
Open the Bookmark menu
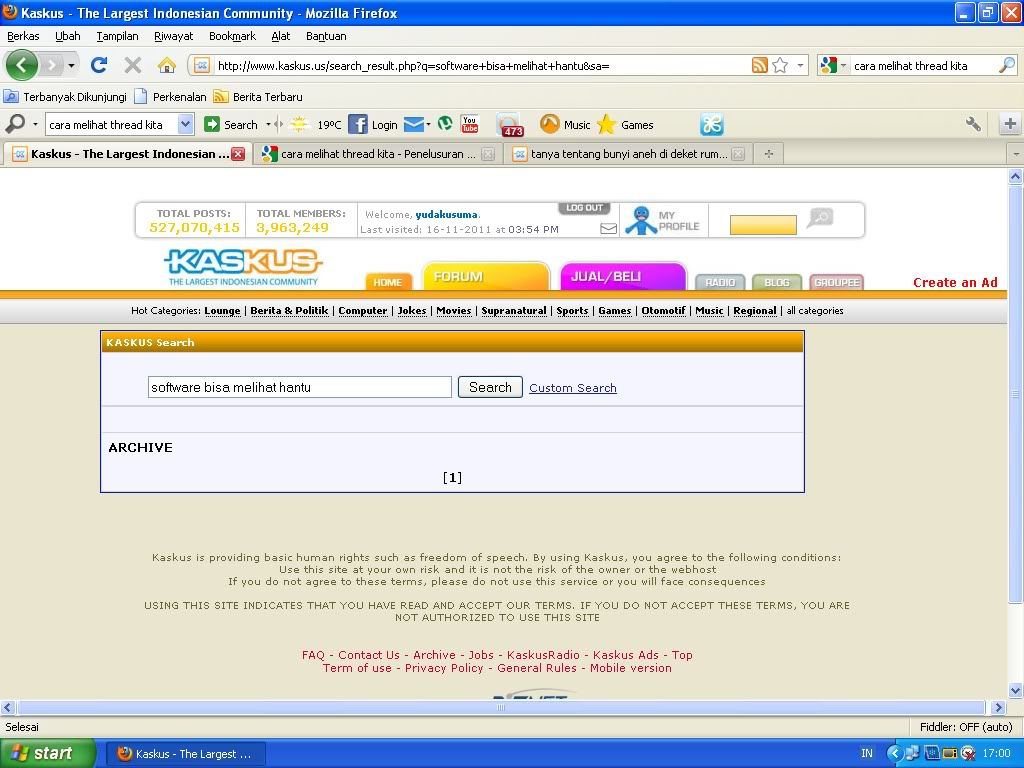pos(232,36)
